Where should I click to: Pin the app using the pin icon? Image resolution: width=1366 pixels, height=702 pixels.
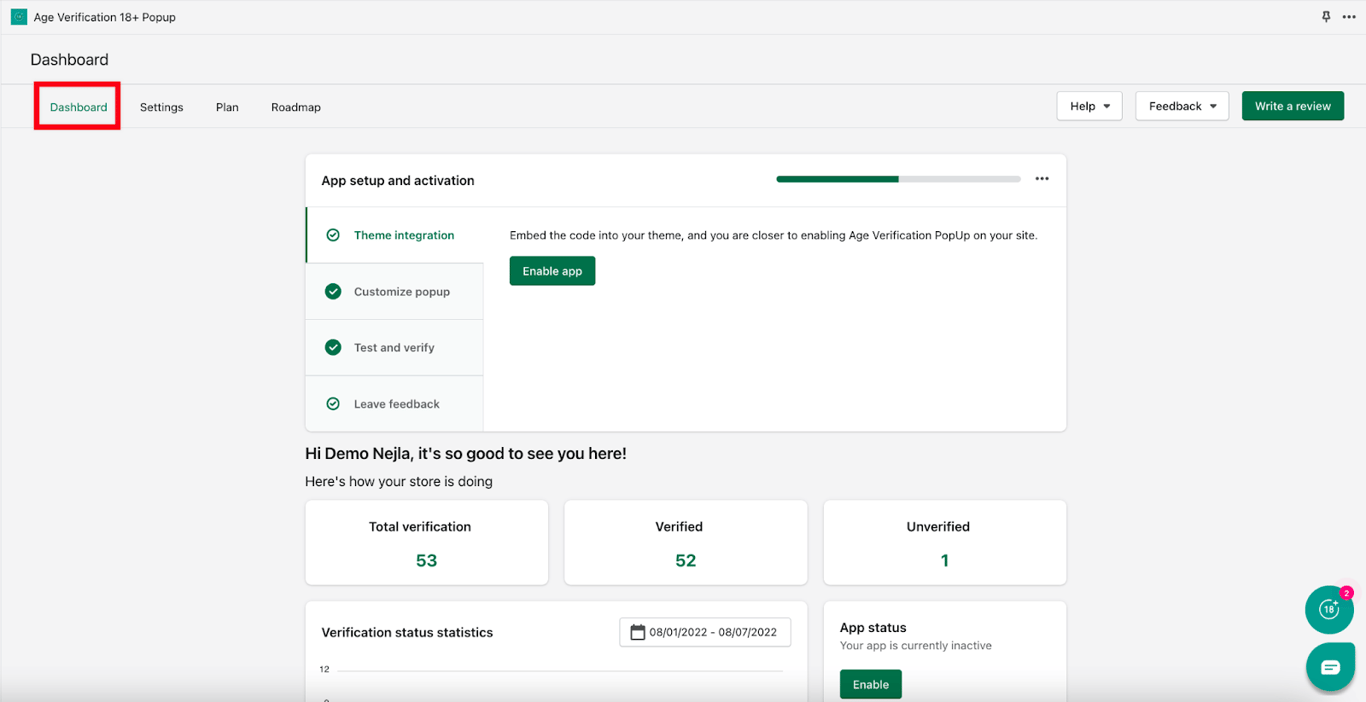point(1326,17)
